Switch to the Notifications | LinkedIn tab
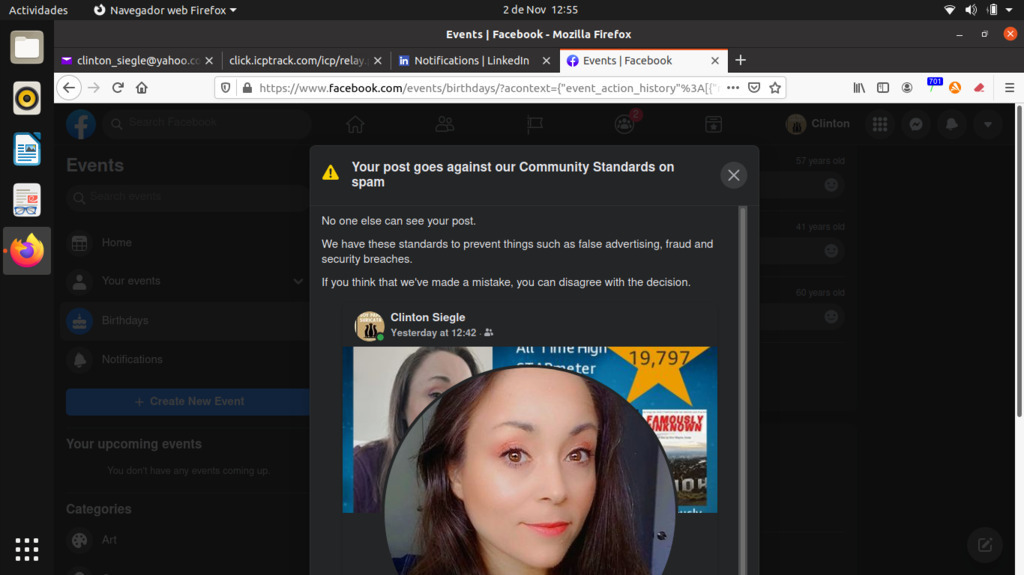 471,60
